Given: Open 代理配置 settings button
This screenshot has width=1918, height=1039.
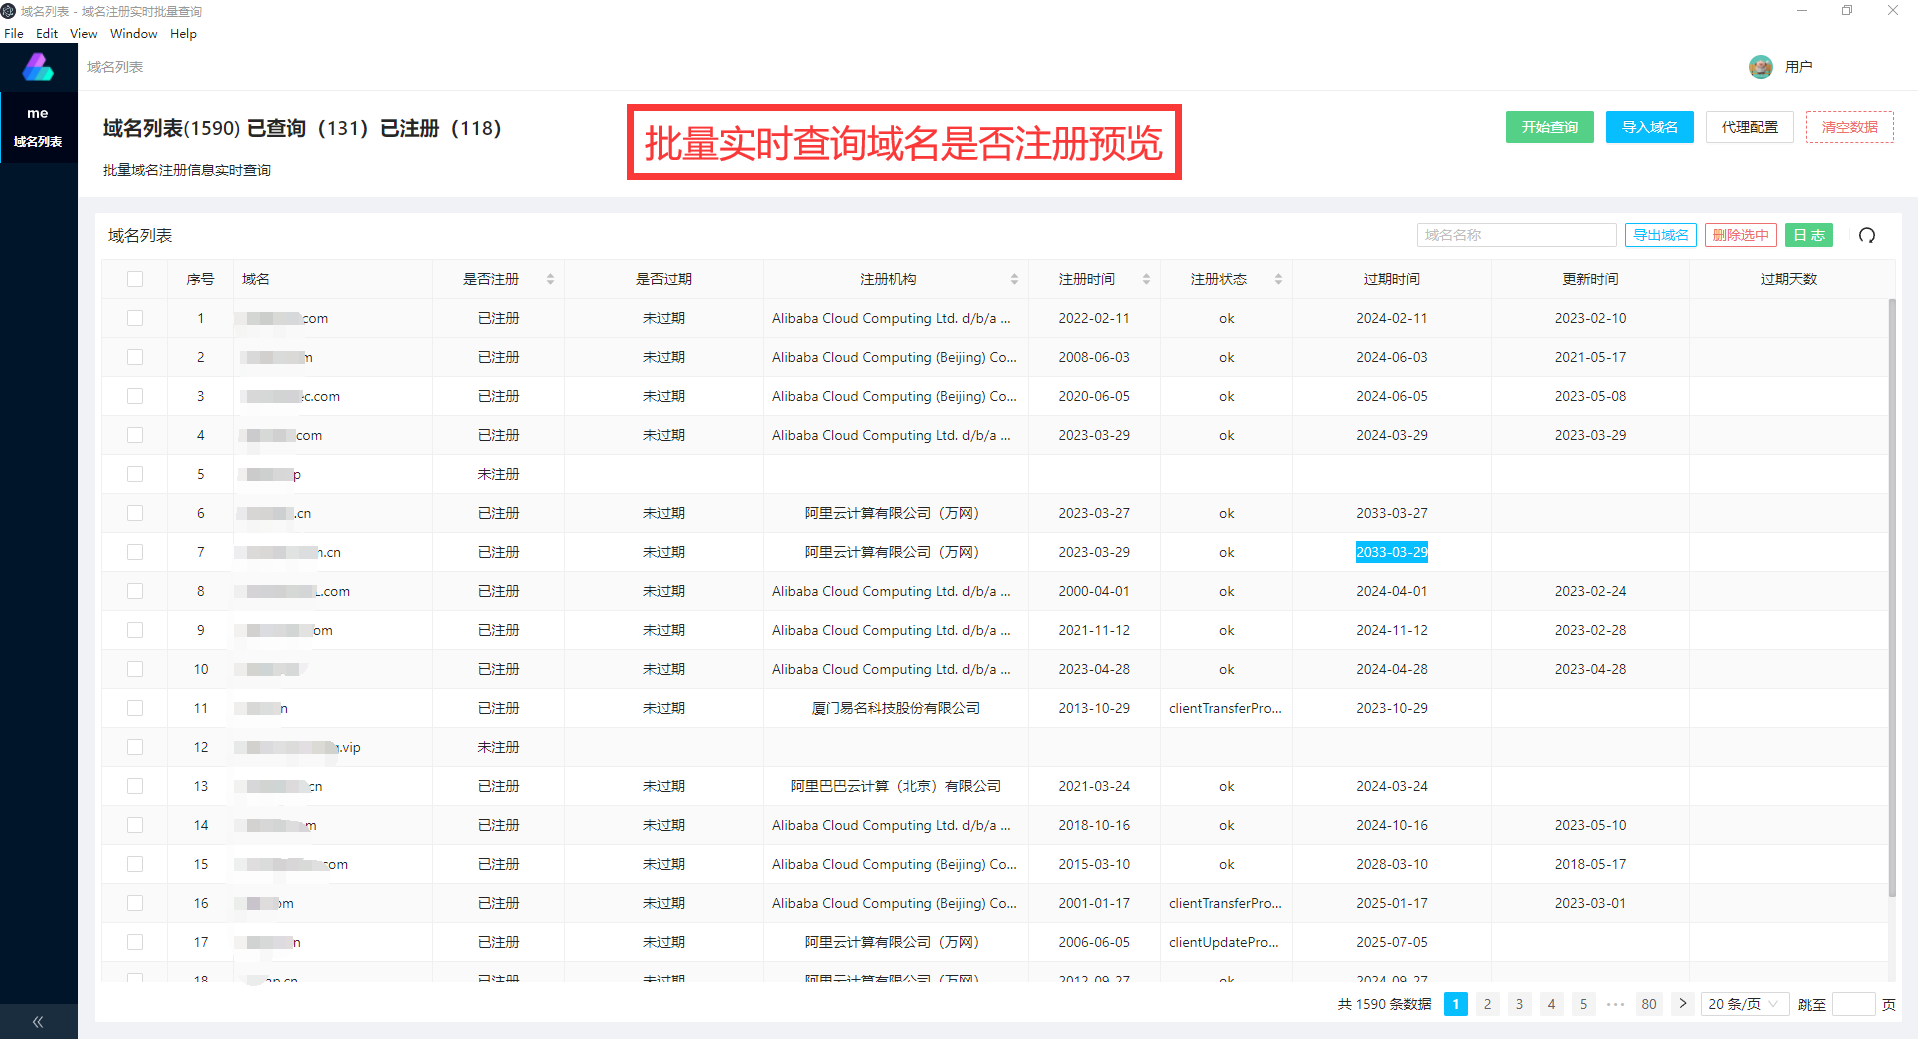Looking at the screenshot, I should (x=1749, y=127).
